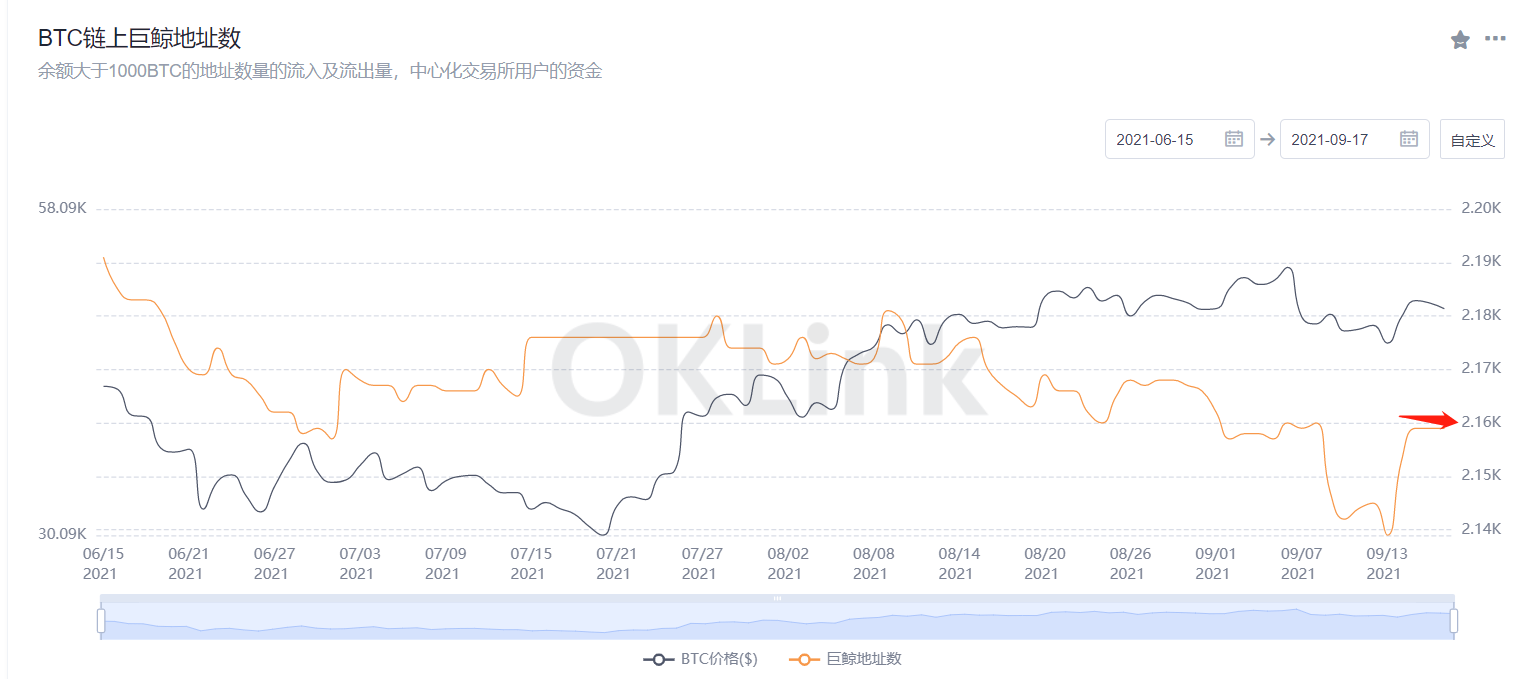Viewport: 1520px width, 679px height.
Task: Click left handle of range slider
Action: coord(101,621)
